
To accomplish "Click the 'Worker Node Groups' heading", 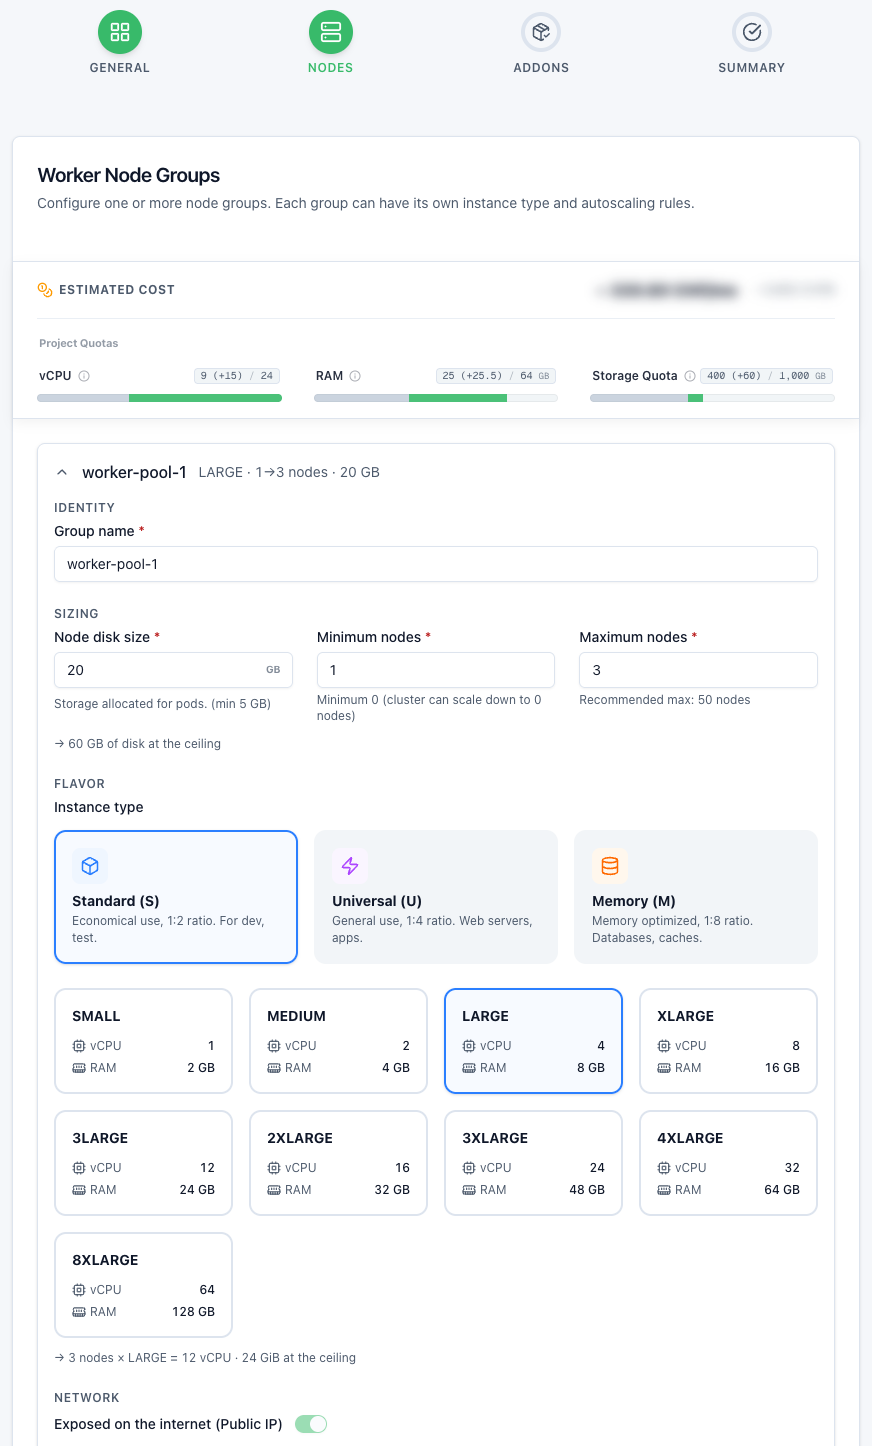I will click(x=129, y=175).
